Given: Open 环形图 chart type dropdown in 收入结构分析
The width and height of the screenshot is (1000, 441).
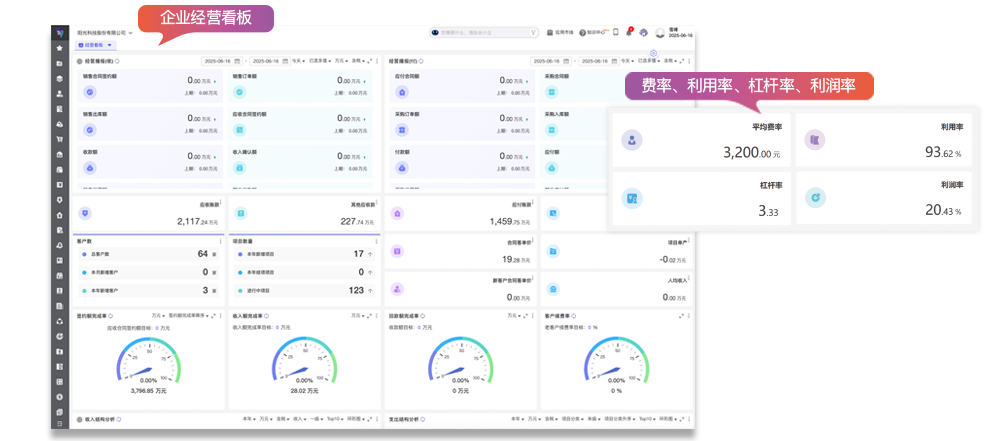Looking at the screenshot, I should coord(356,419).
